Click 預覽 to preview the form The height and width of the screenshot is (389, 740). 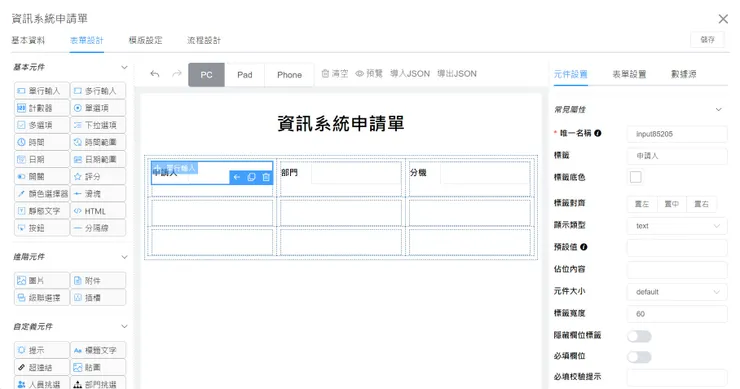pyautogui.click(x=369, y=74)
